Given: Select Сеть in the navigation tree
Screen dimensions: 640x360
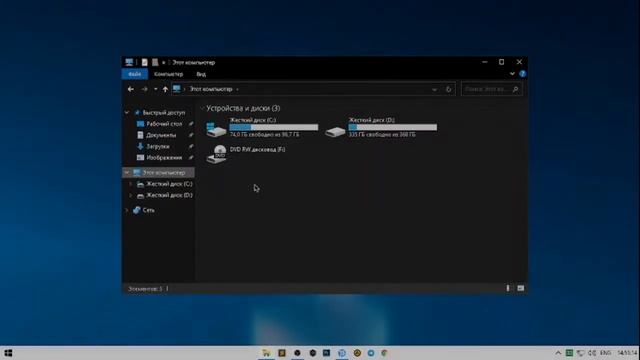Looking at the screenshot, I should click(149, 210).
